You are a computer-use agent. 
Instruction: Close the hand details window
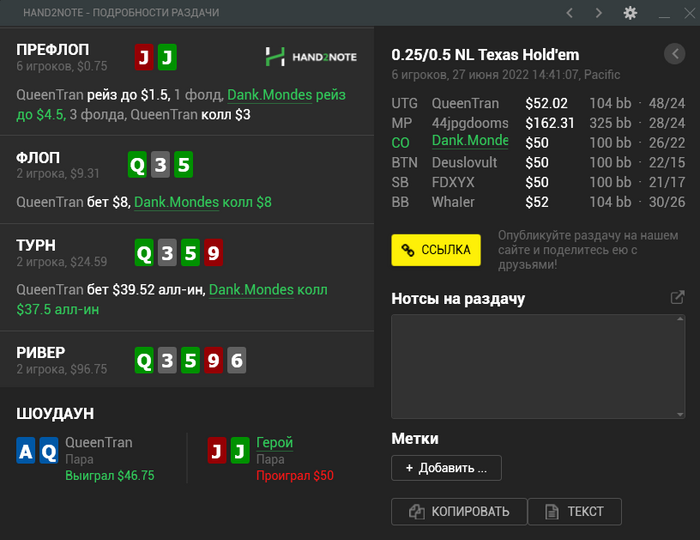coord(690,13)
